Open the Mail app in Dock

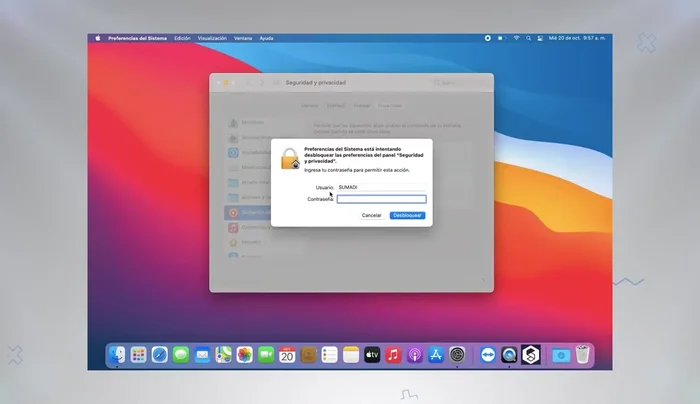(x=202, y=354)
